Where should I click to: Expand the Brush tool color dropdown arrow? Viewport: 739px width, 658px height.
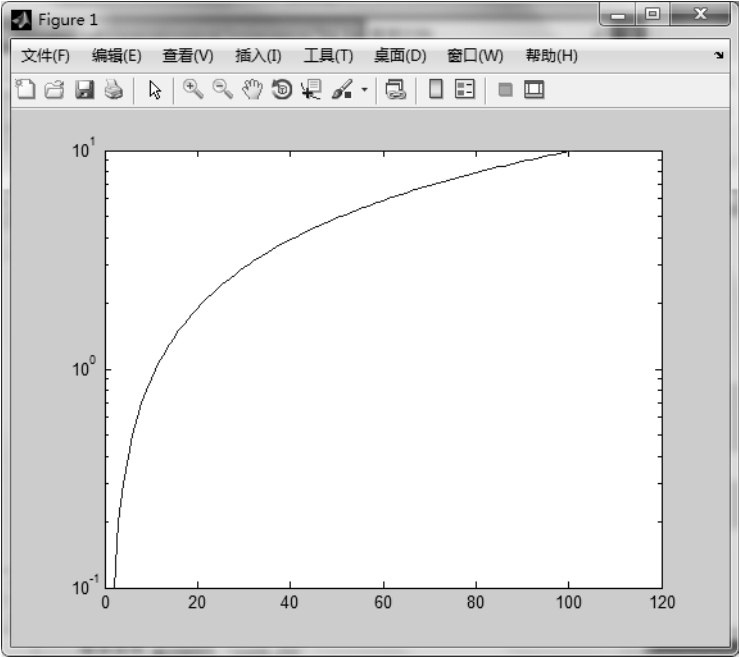[364, 91]
